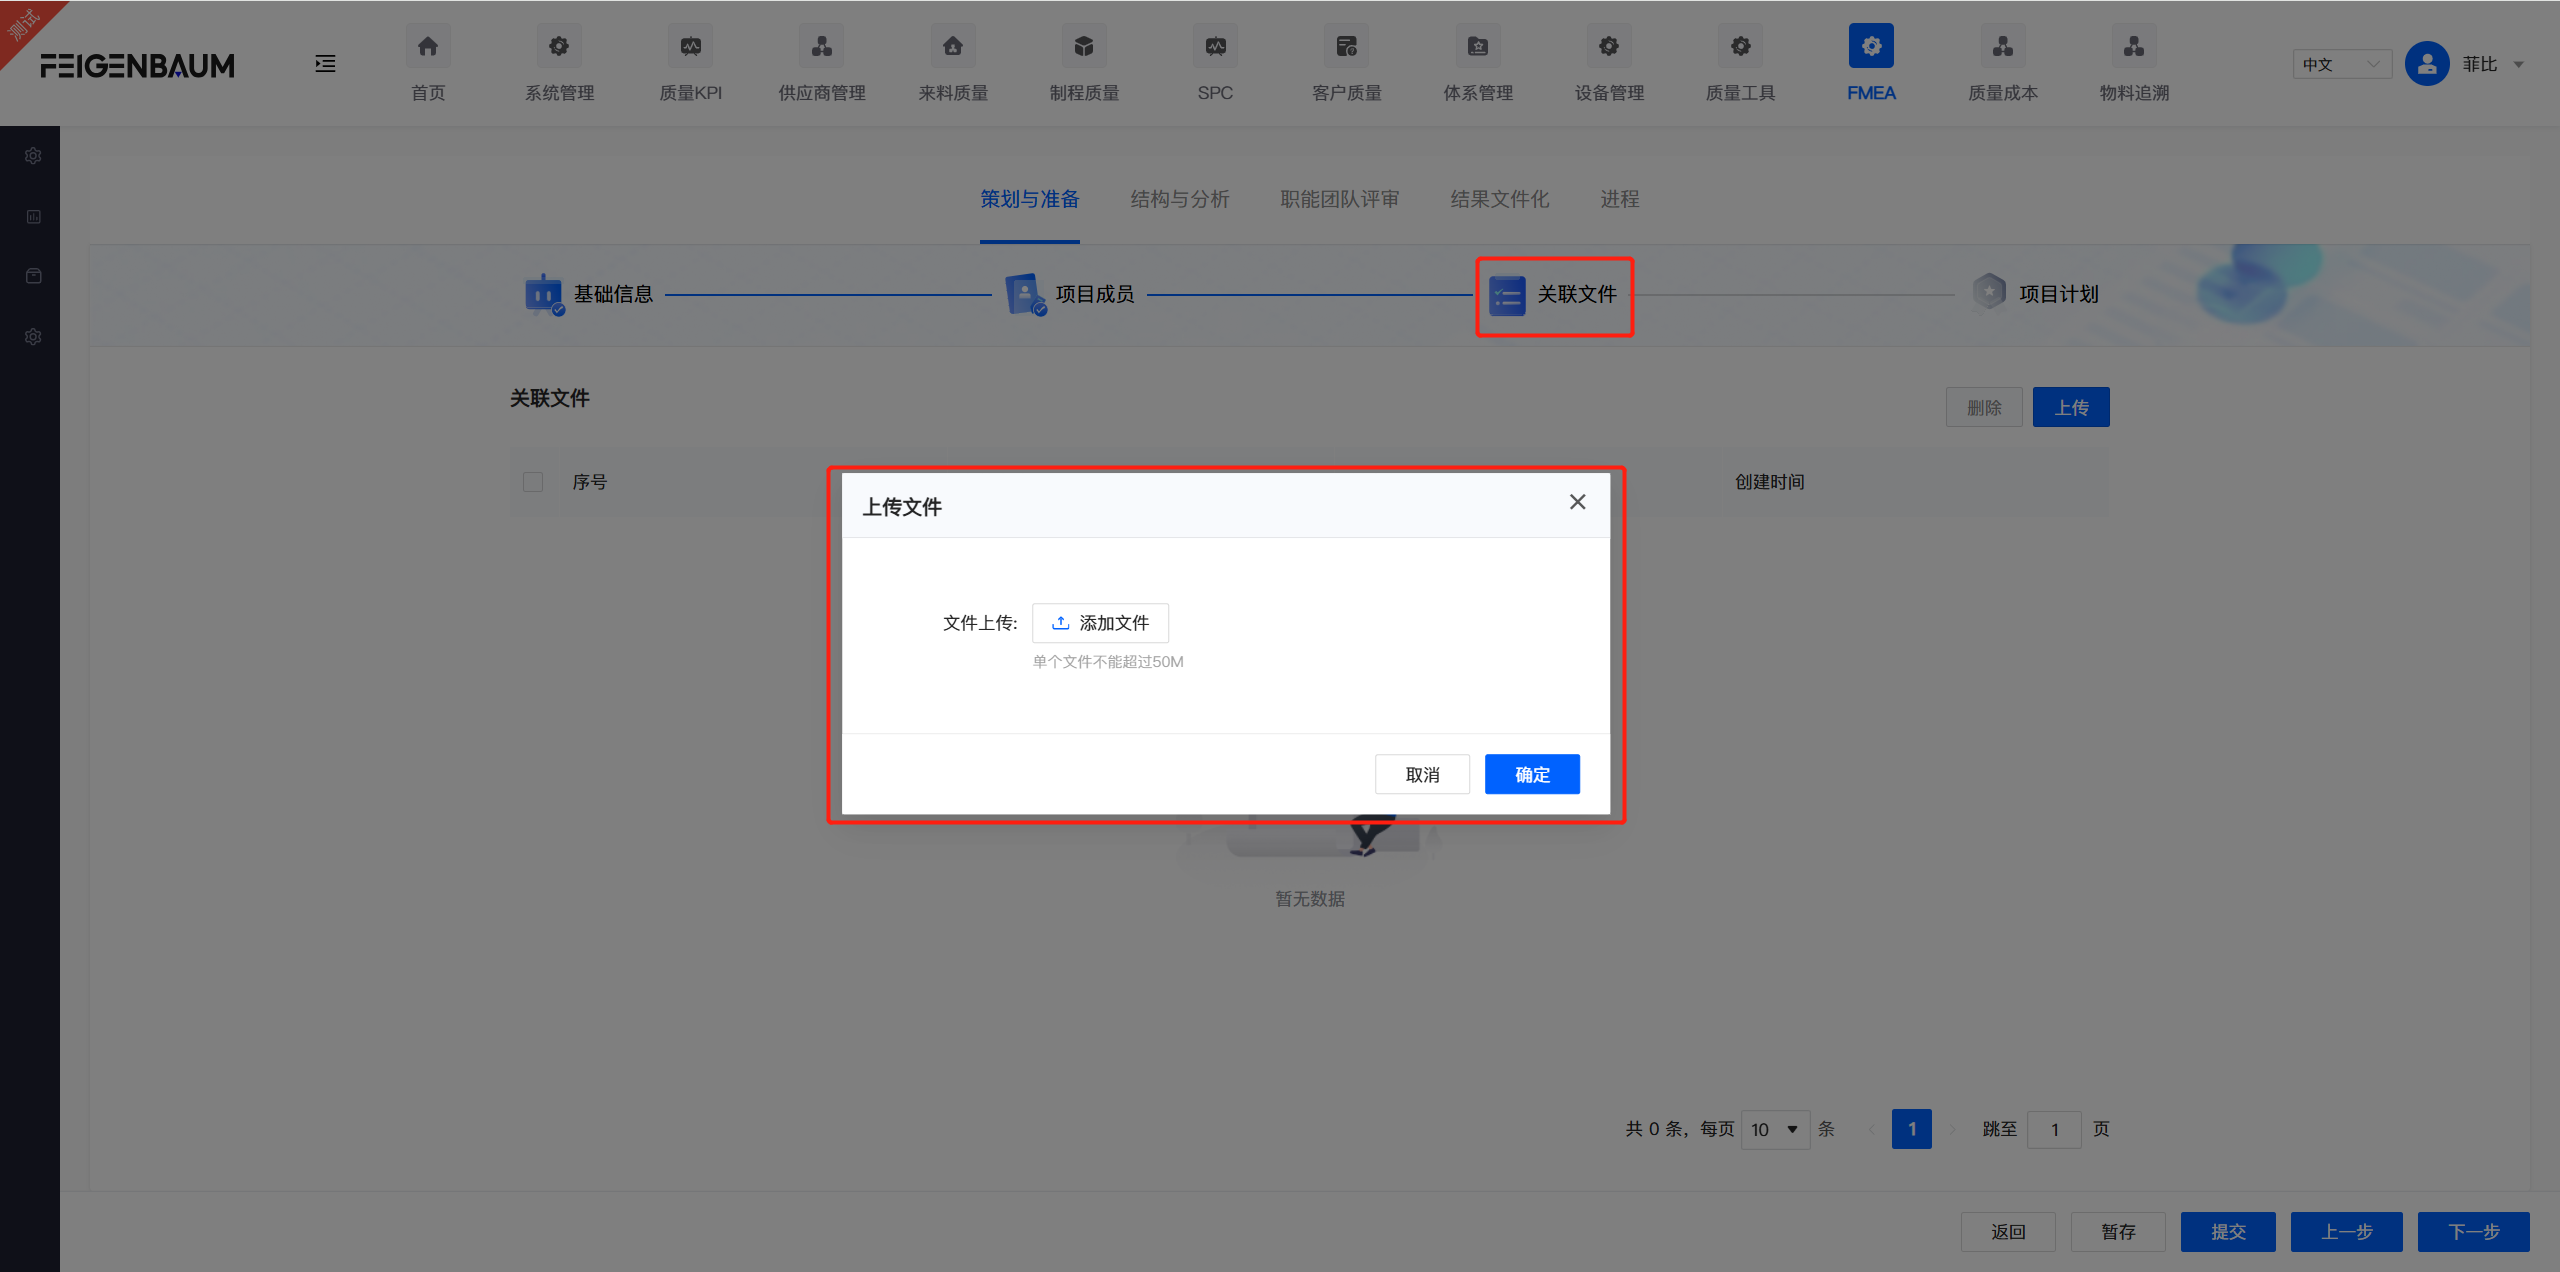Open the 中文 language dropdown
Image resolution: width=2560 pixels, height=1272 pixels.
[2341, 63]
